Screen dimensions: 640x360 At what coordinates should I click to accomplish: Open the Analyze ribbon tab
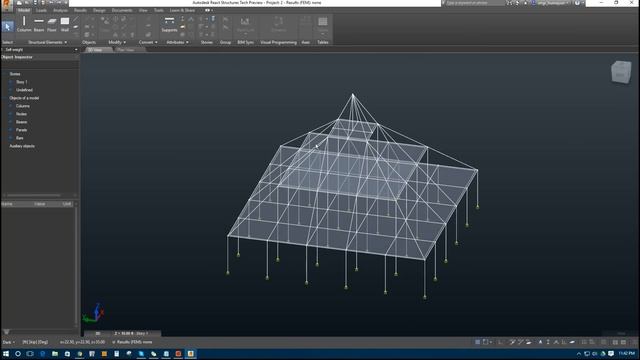click(x=60, y=10)
